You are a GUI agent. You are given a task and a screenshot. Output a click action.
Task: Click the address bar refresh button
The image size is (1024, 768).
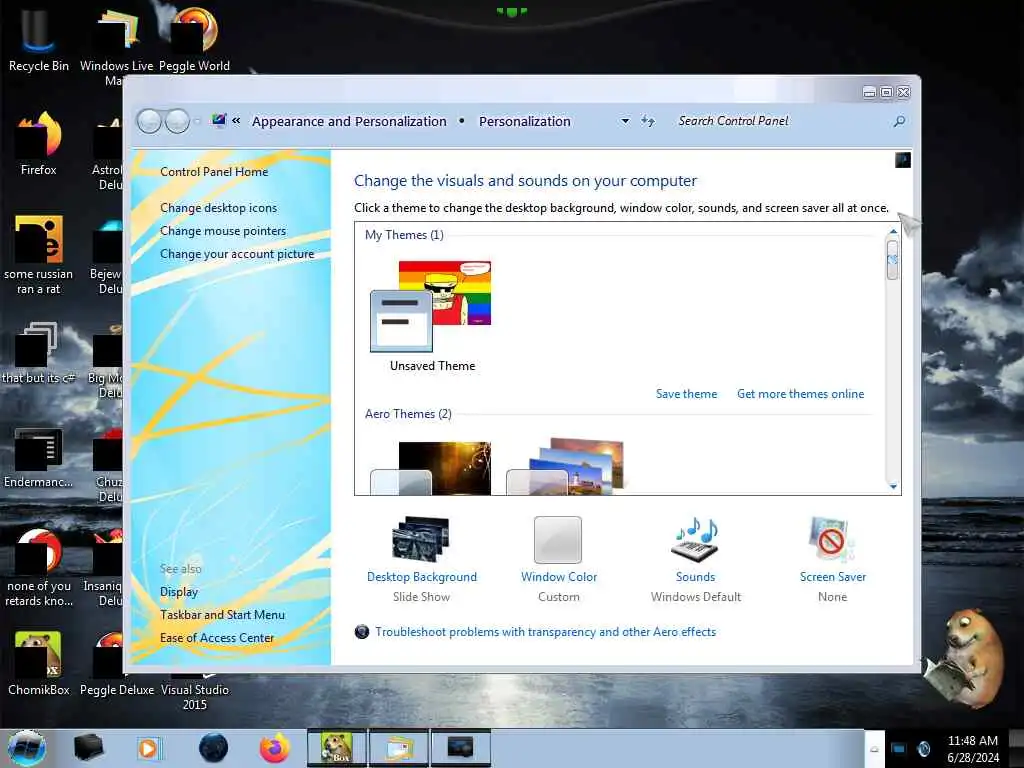648,121
